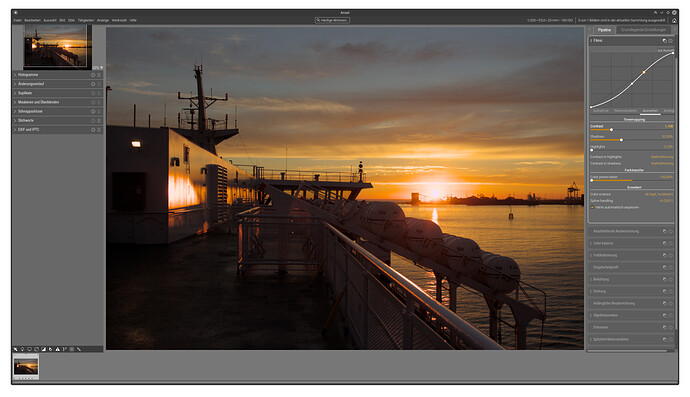This screenshot has width=690, height=397.
Task: Click reset icon of Eingabefarbprofil module
Action: tap(671, 267)
